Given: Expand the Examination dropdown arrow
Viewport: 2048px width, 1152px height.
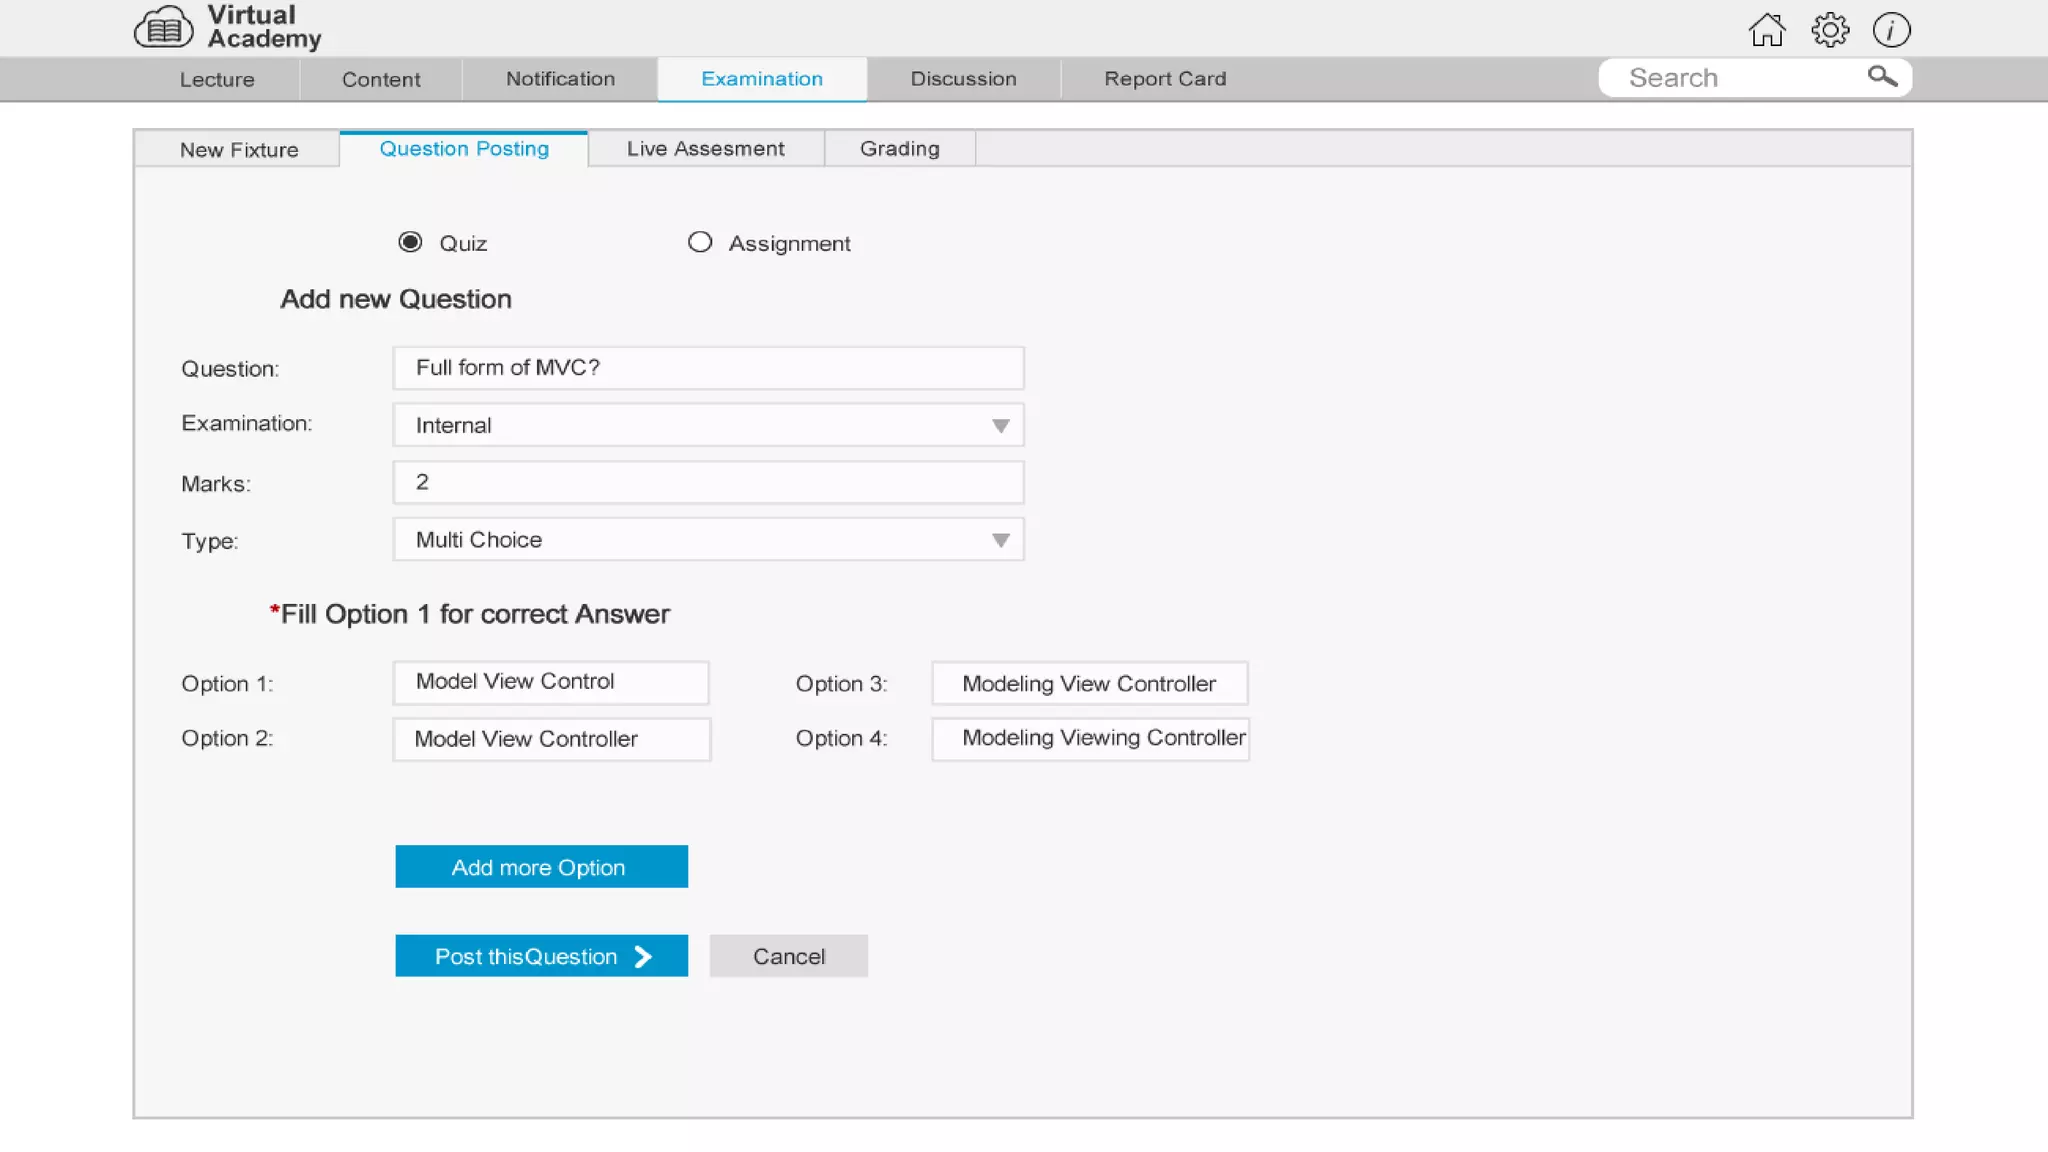Looking at the screenshot, I should (1000, 426).
